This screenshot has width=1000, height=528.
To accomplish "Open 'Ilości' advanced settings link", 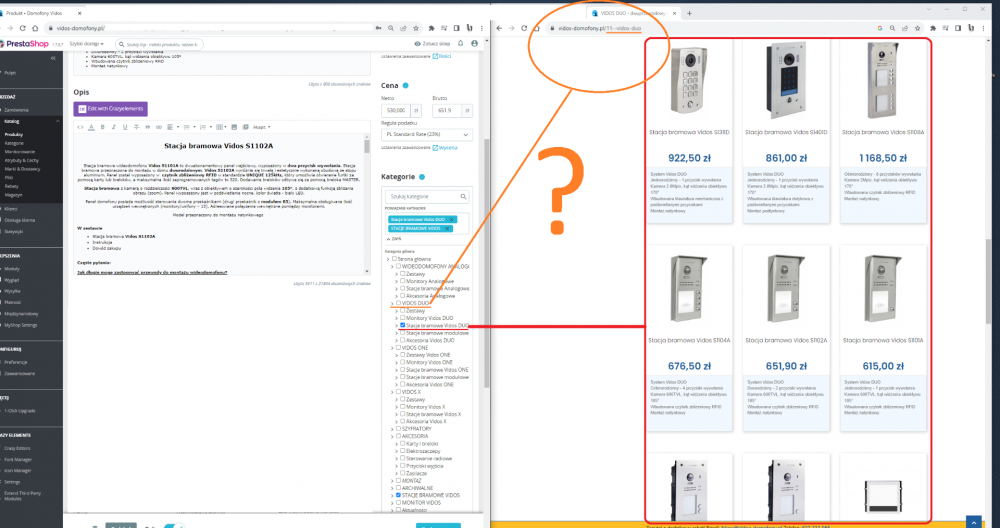I will (x=442, y=56).
